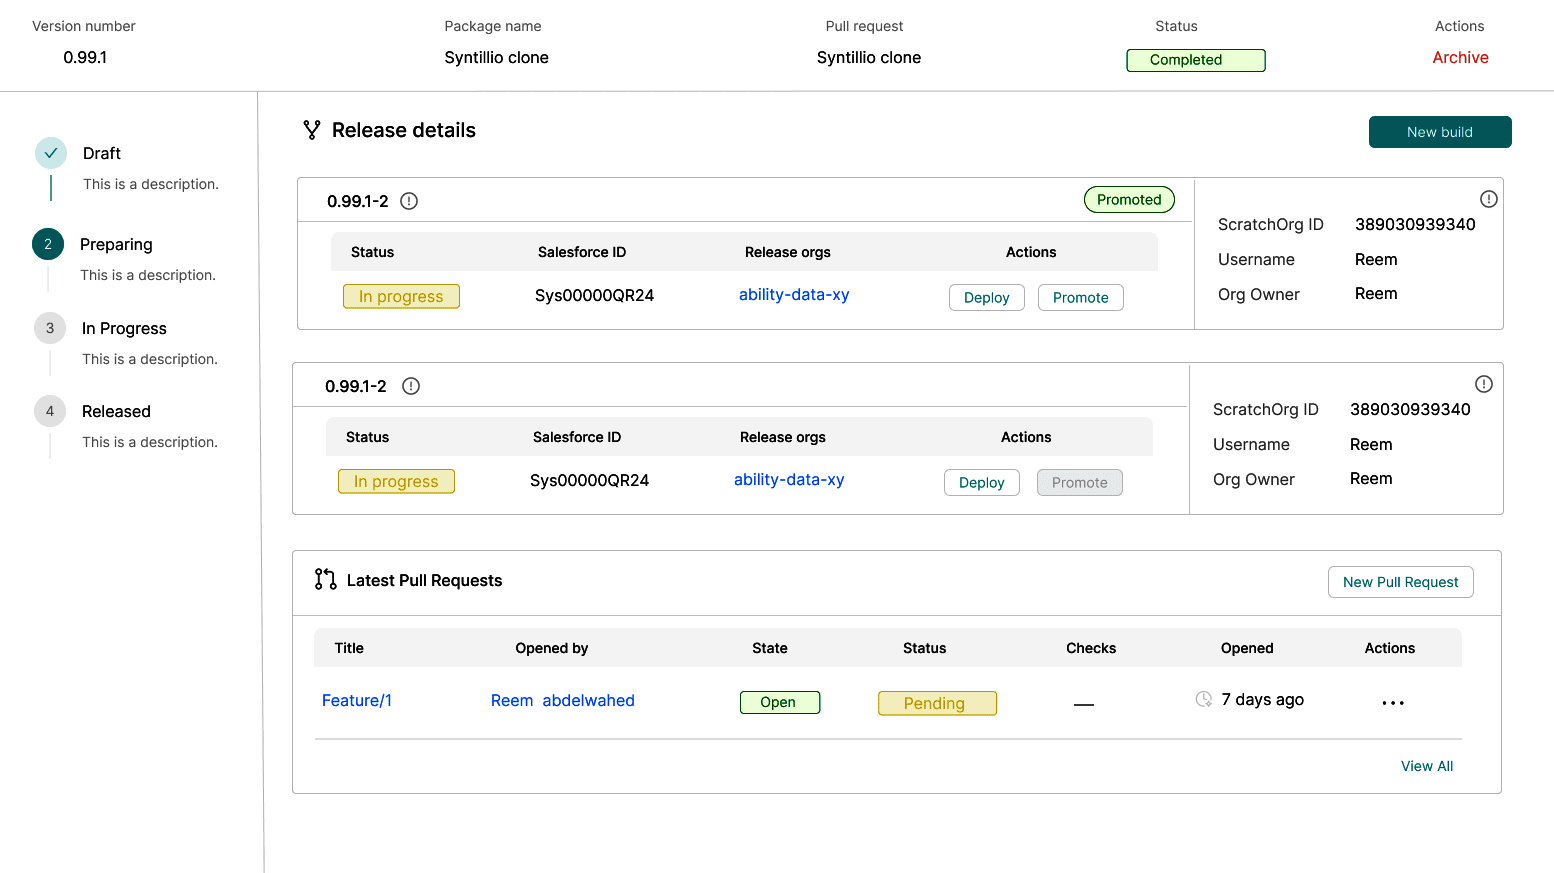
Task: Open the first ability-data-xy release org link
Action: point(794,295)
